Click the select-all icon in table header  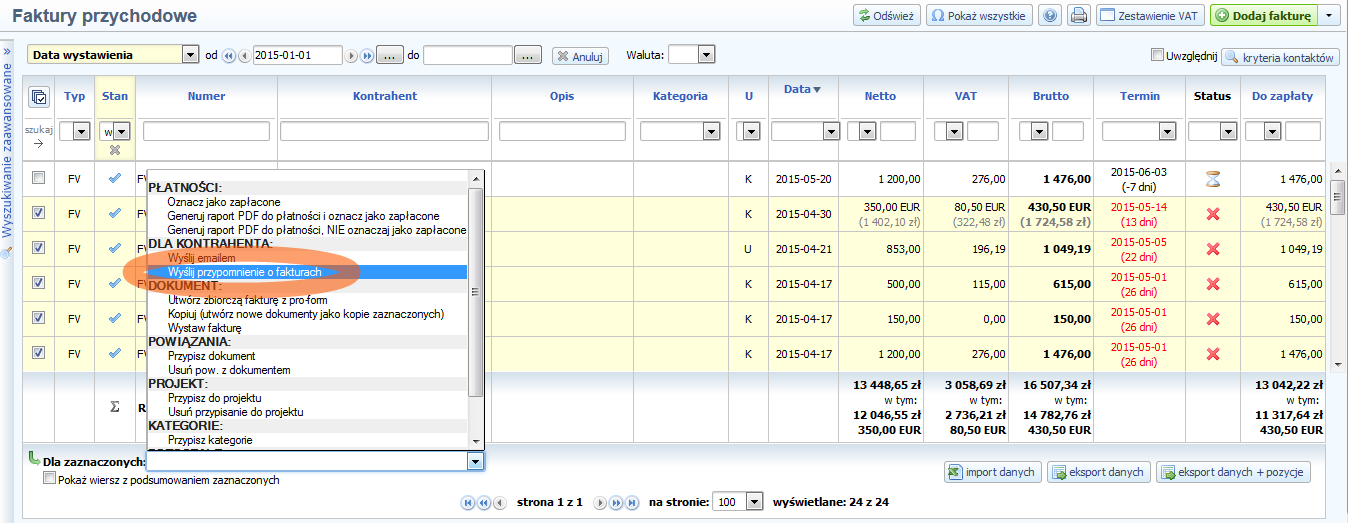click(38, 97)
